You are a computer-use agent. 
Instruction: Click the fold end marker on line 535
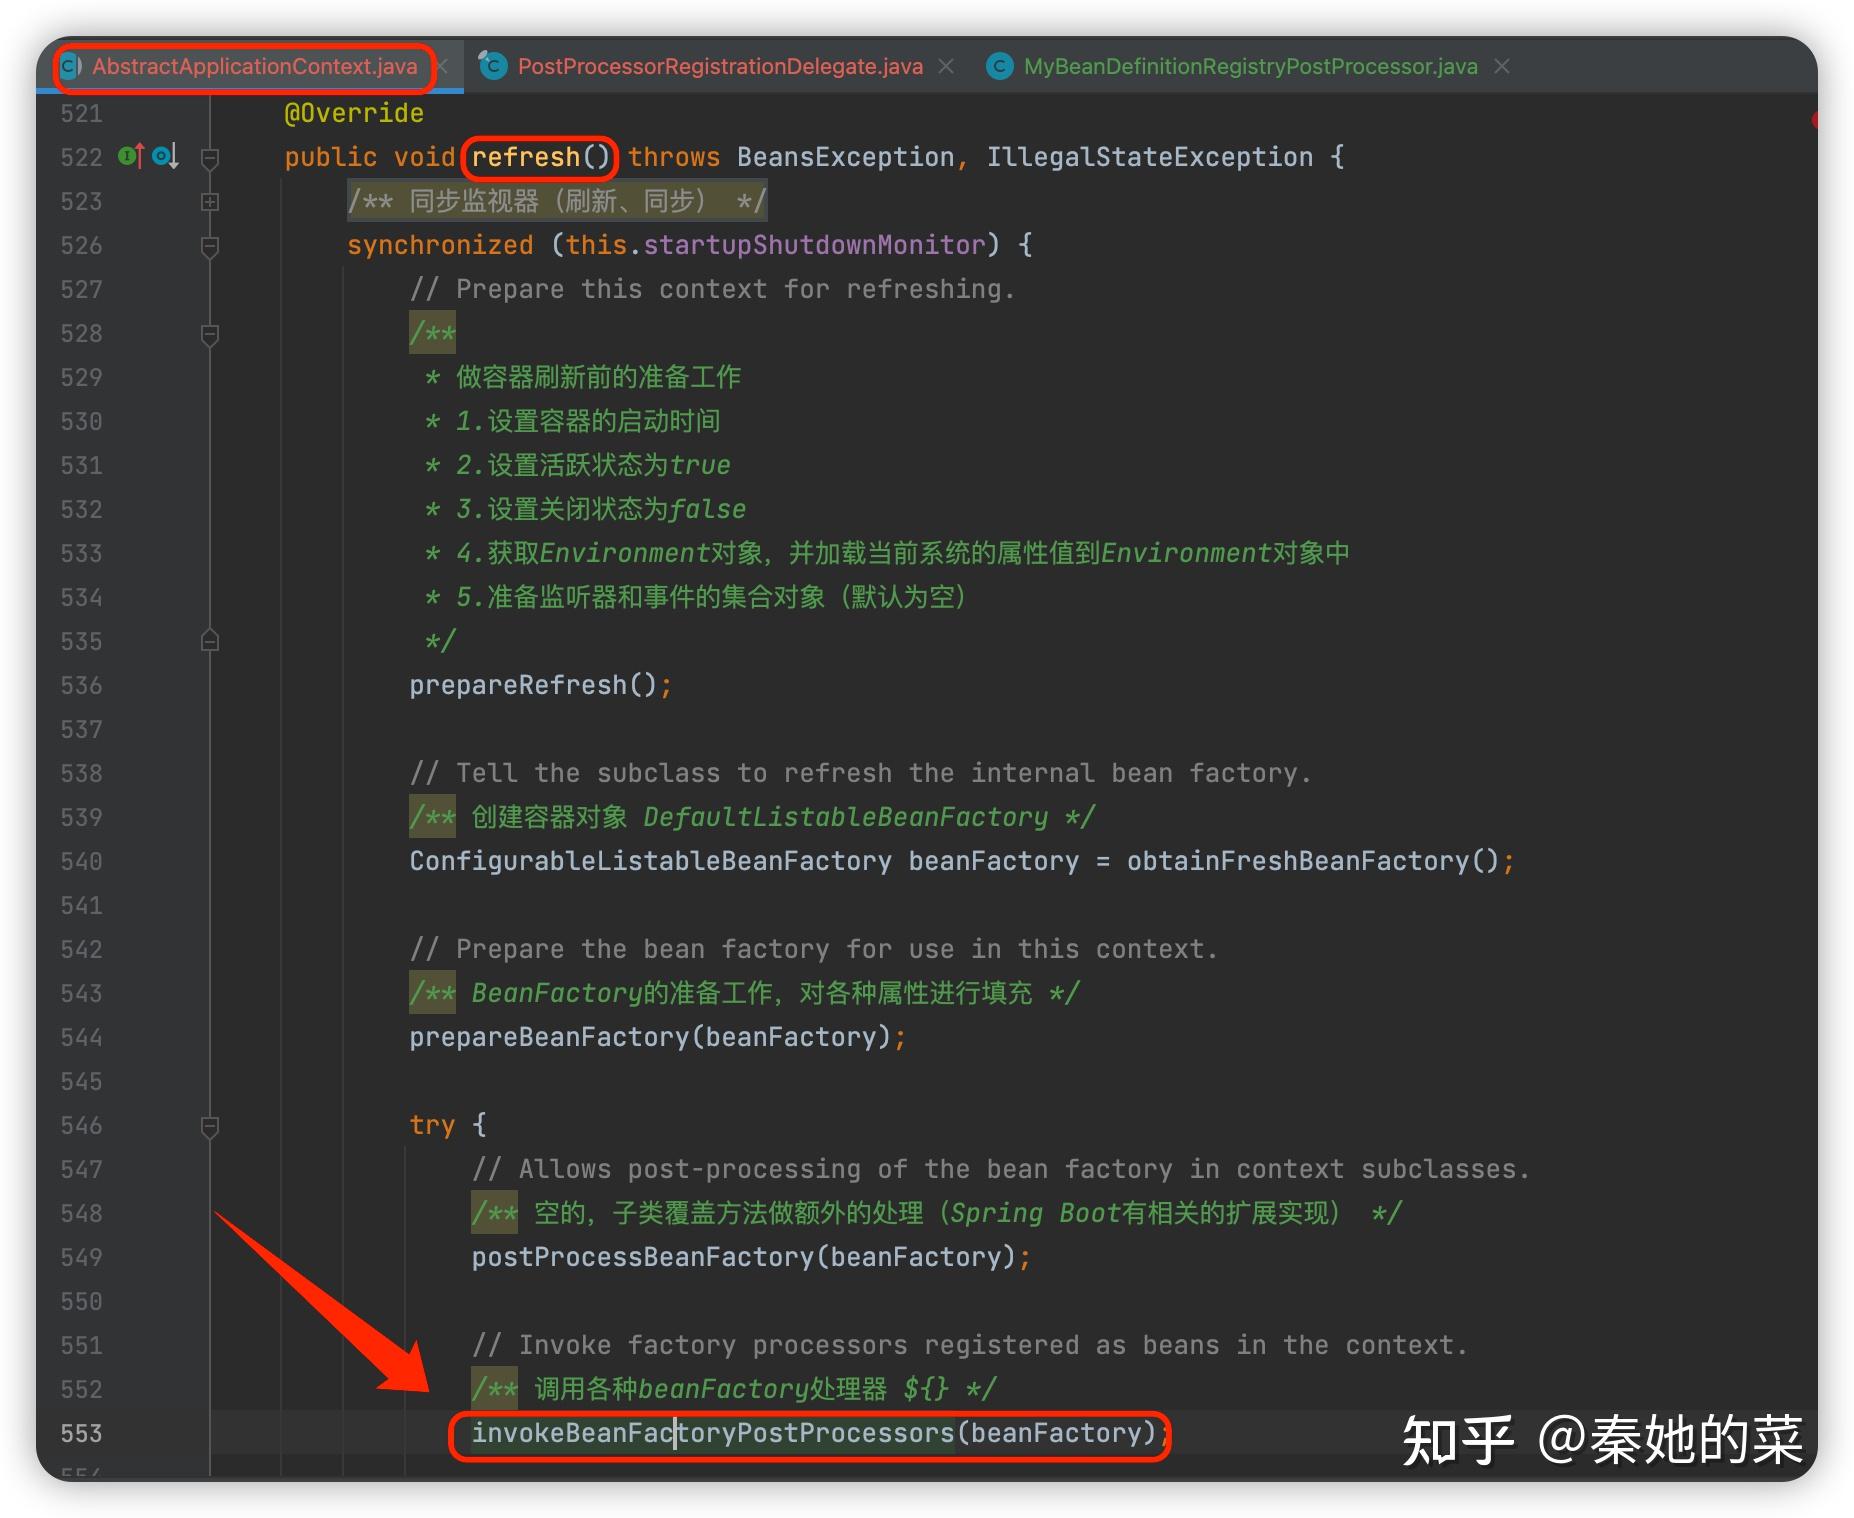tap(210, 640)
